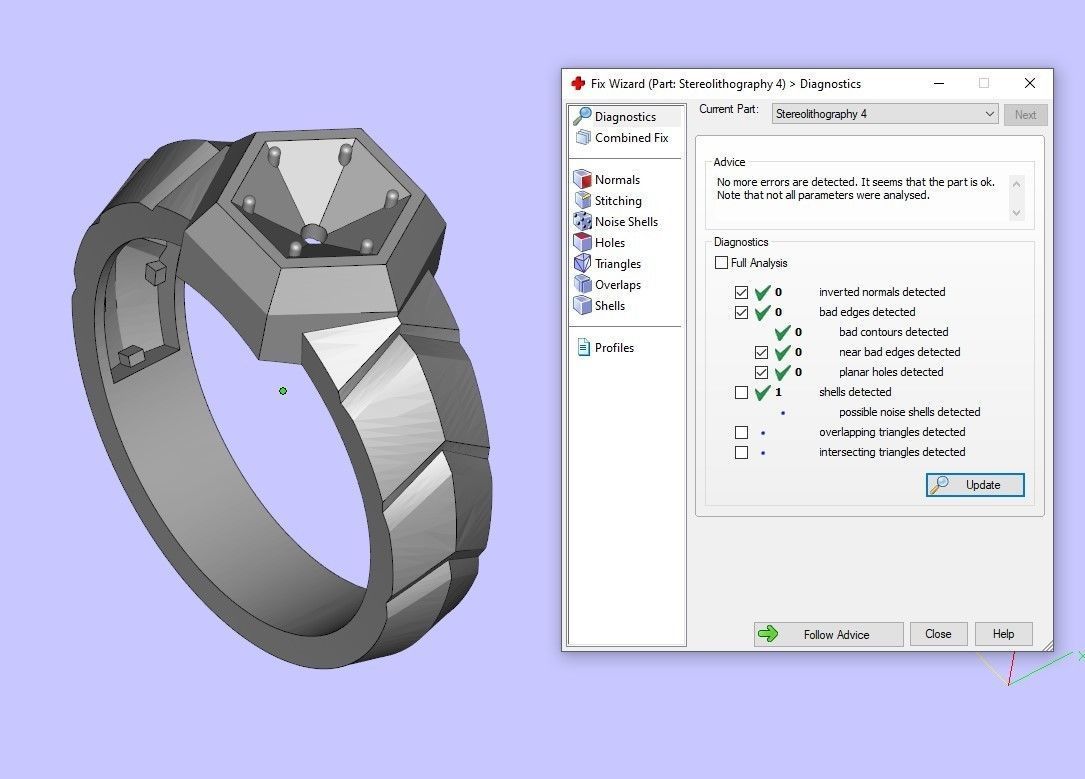Image resolution: width=1085 pixels, height=779 pixels.
Task: Switch to the Holes page
Action: tap(610, 242)
